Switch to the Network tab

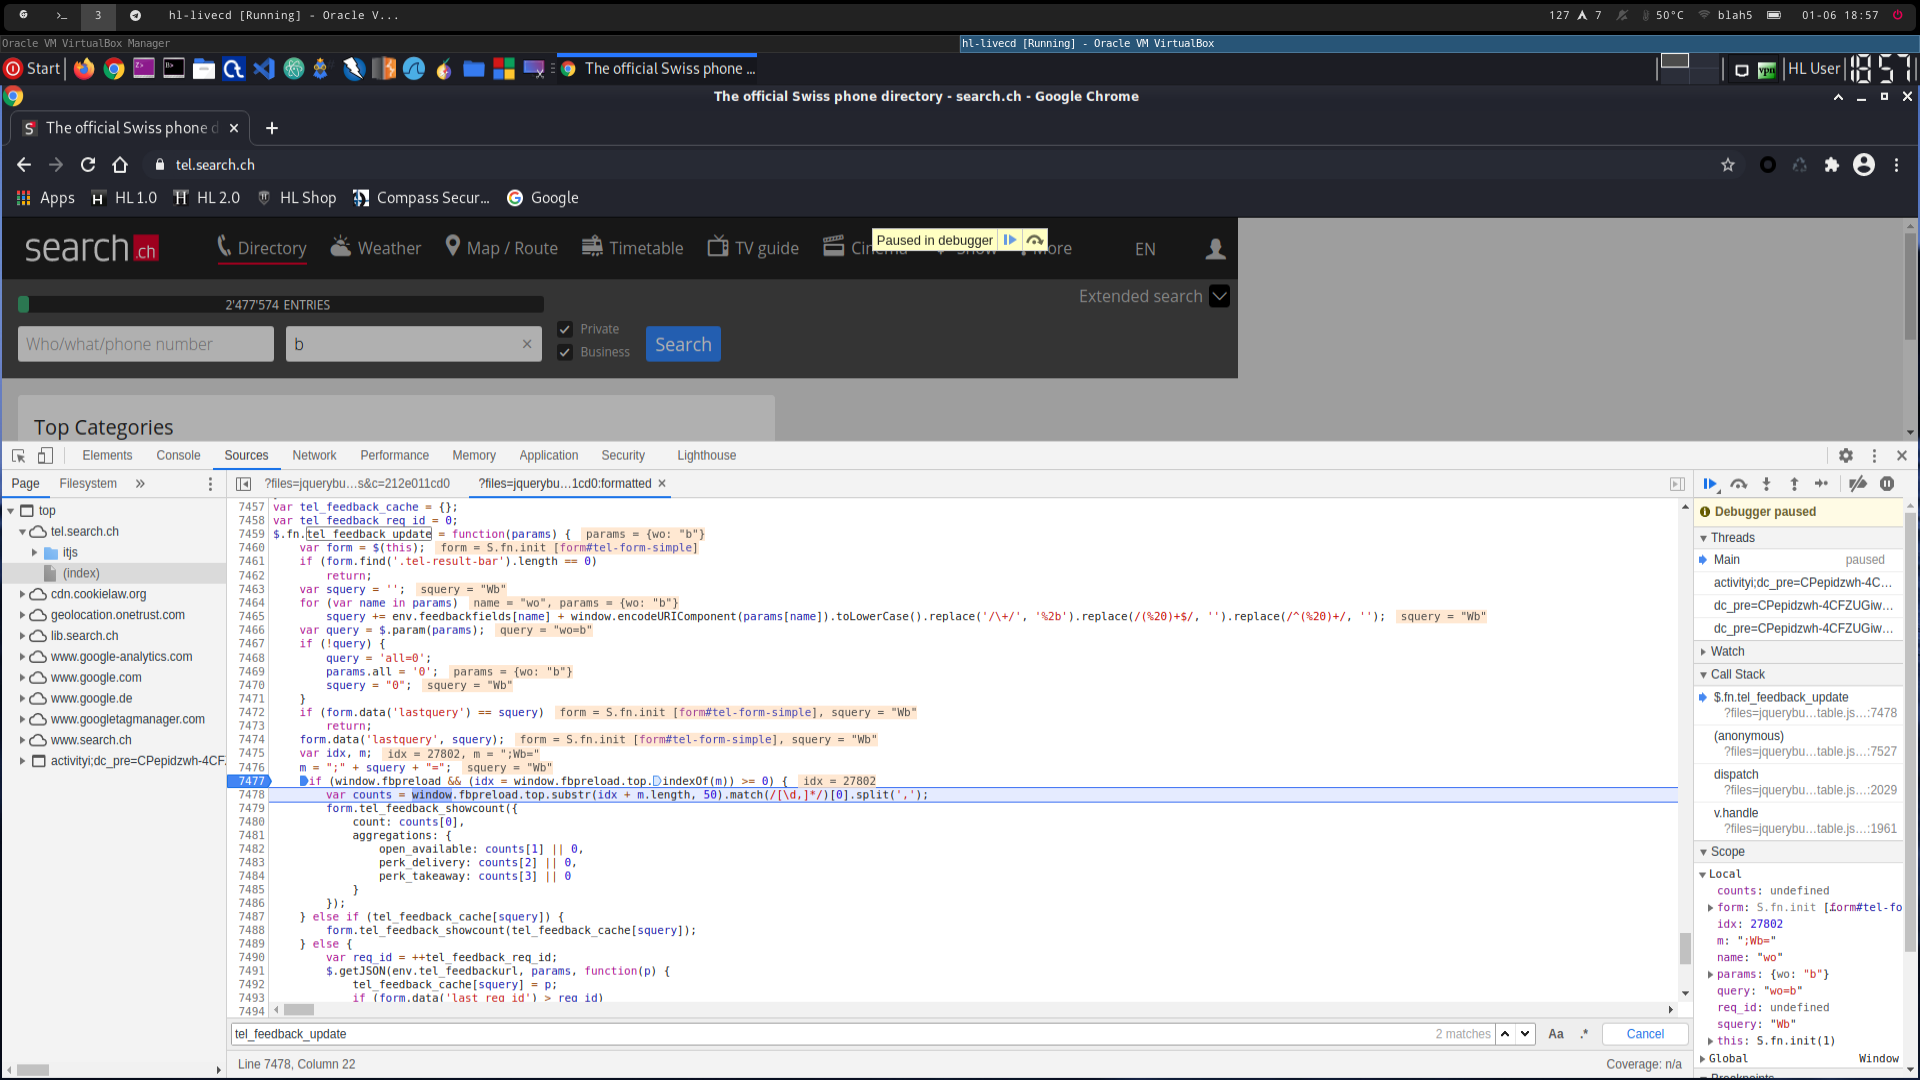[314, 456]
